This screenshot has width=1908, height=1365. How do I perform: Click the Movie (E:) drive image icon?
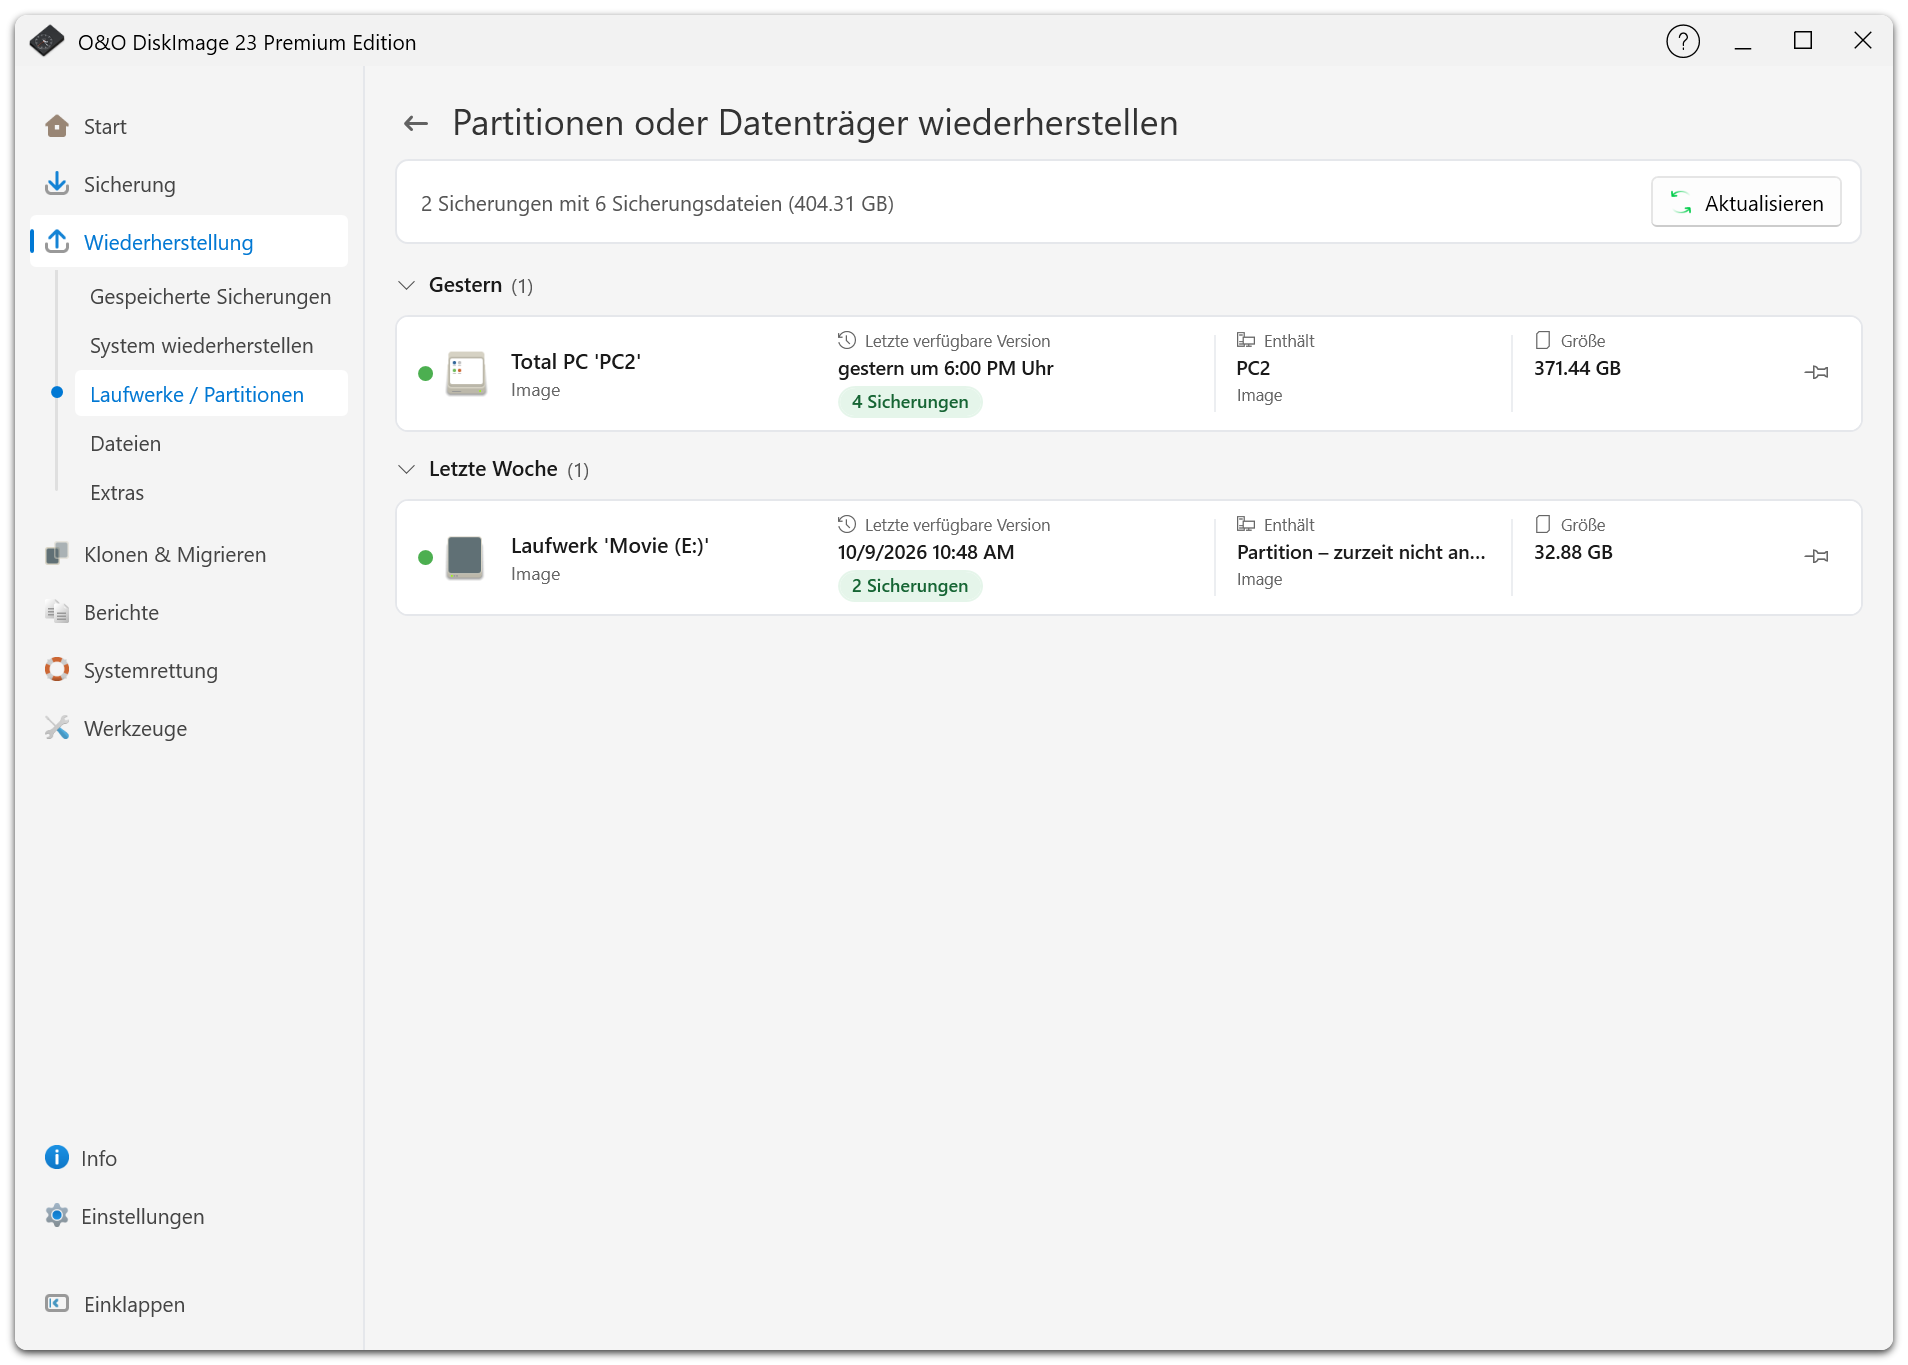[465, 557]
